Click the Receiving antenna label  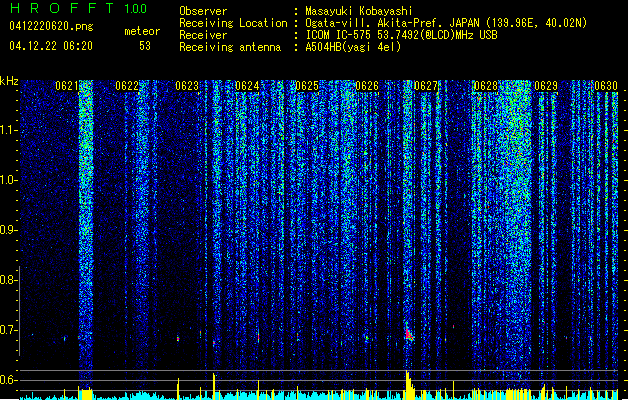pyautogui.click(x=230, y=47)
